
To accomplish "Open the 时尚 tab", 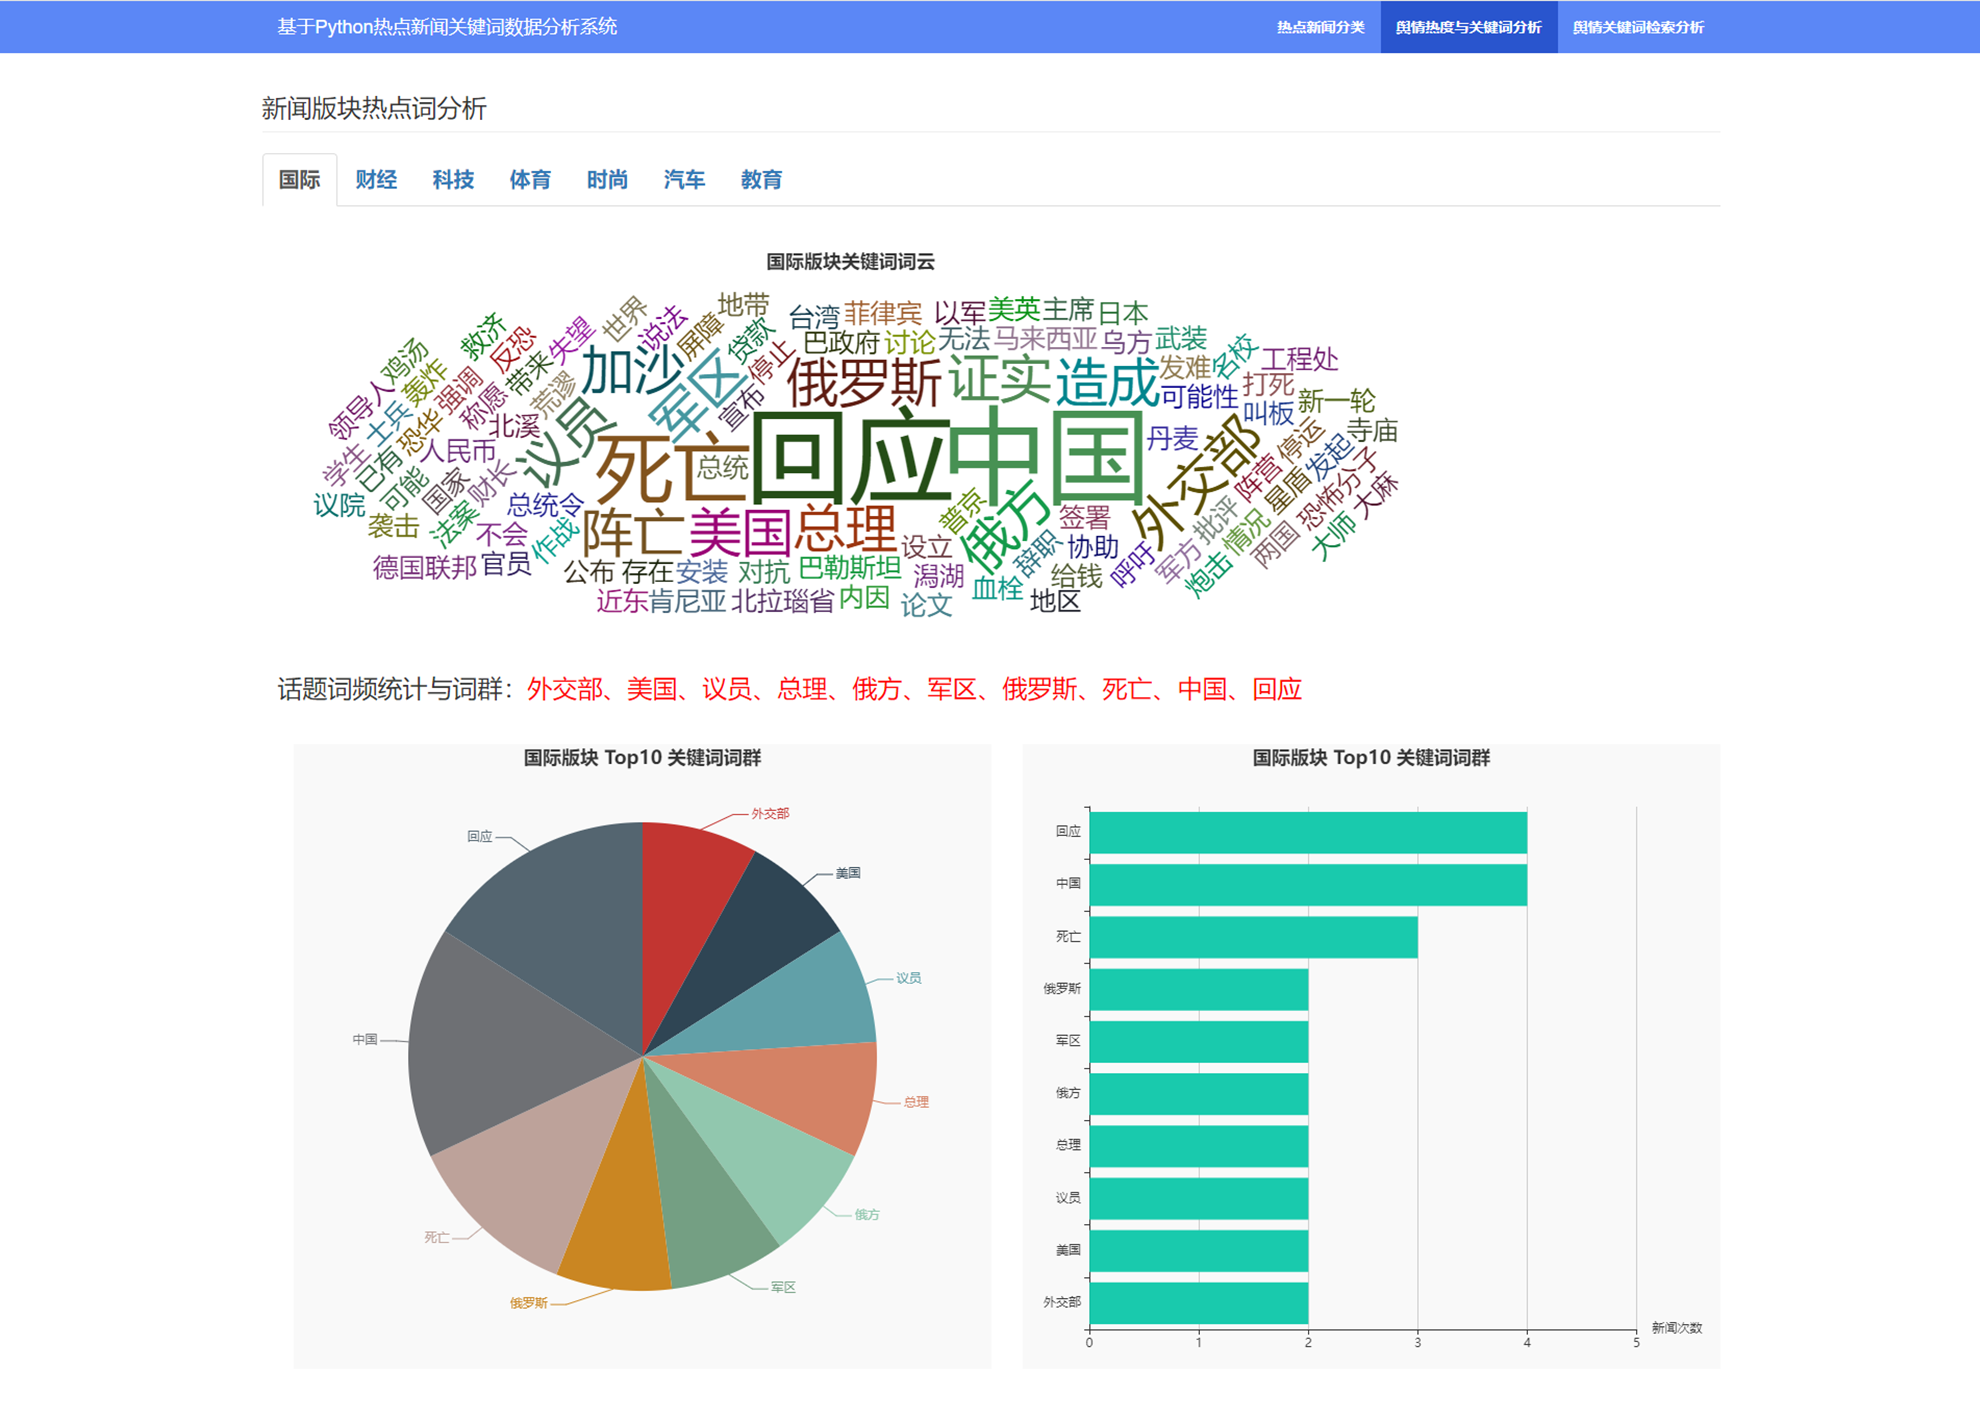I will [607, 180].
